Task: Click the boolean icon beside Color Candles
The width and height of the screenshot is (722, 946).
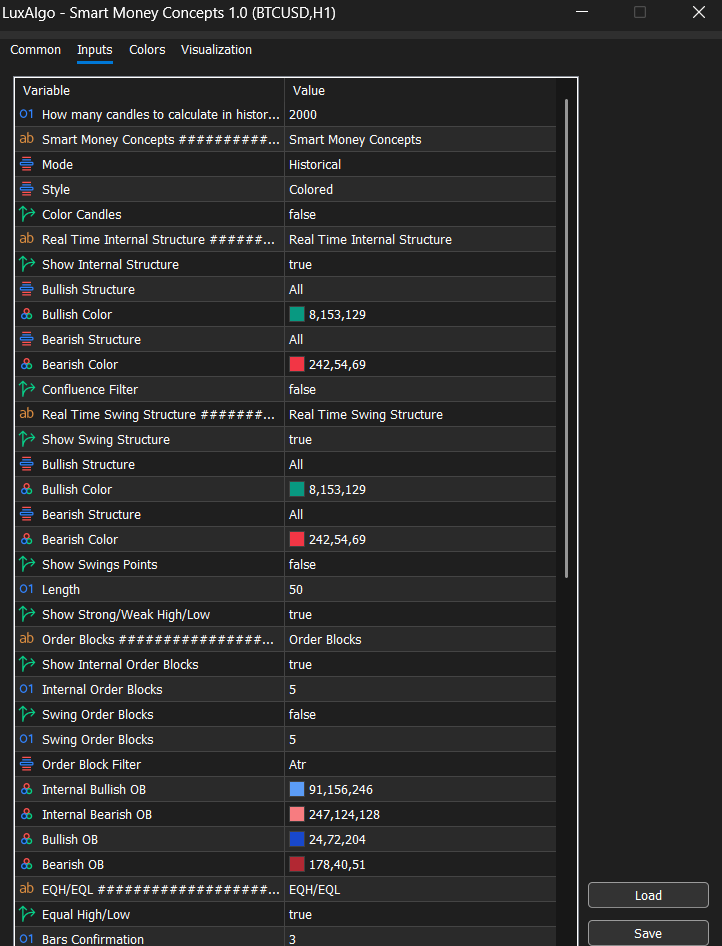Action: 27,214
